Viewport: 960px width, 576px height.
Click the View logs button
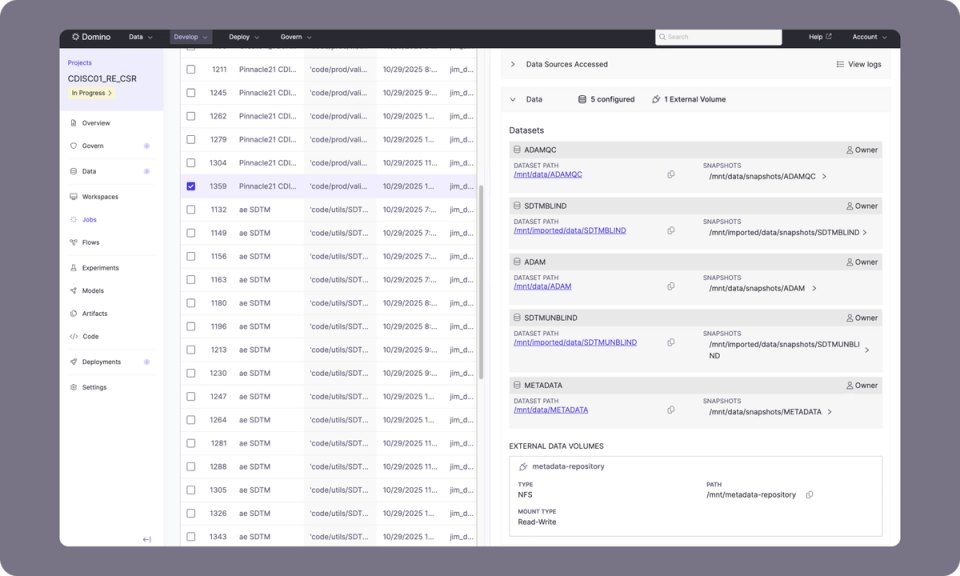[x=857, y=63]
